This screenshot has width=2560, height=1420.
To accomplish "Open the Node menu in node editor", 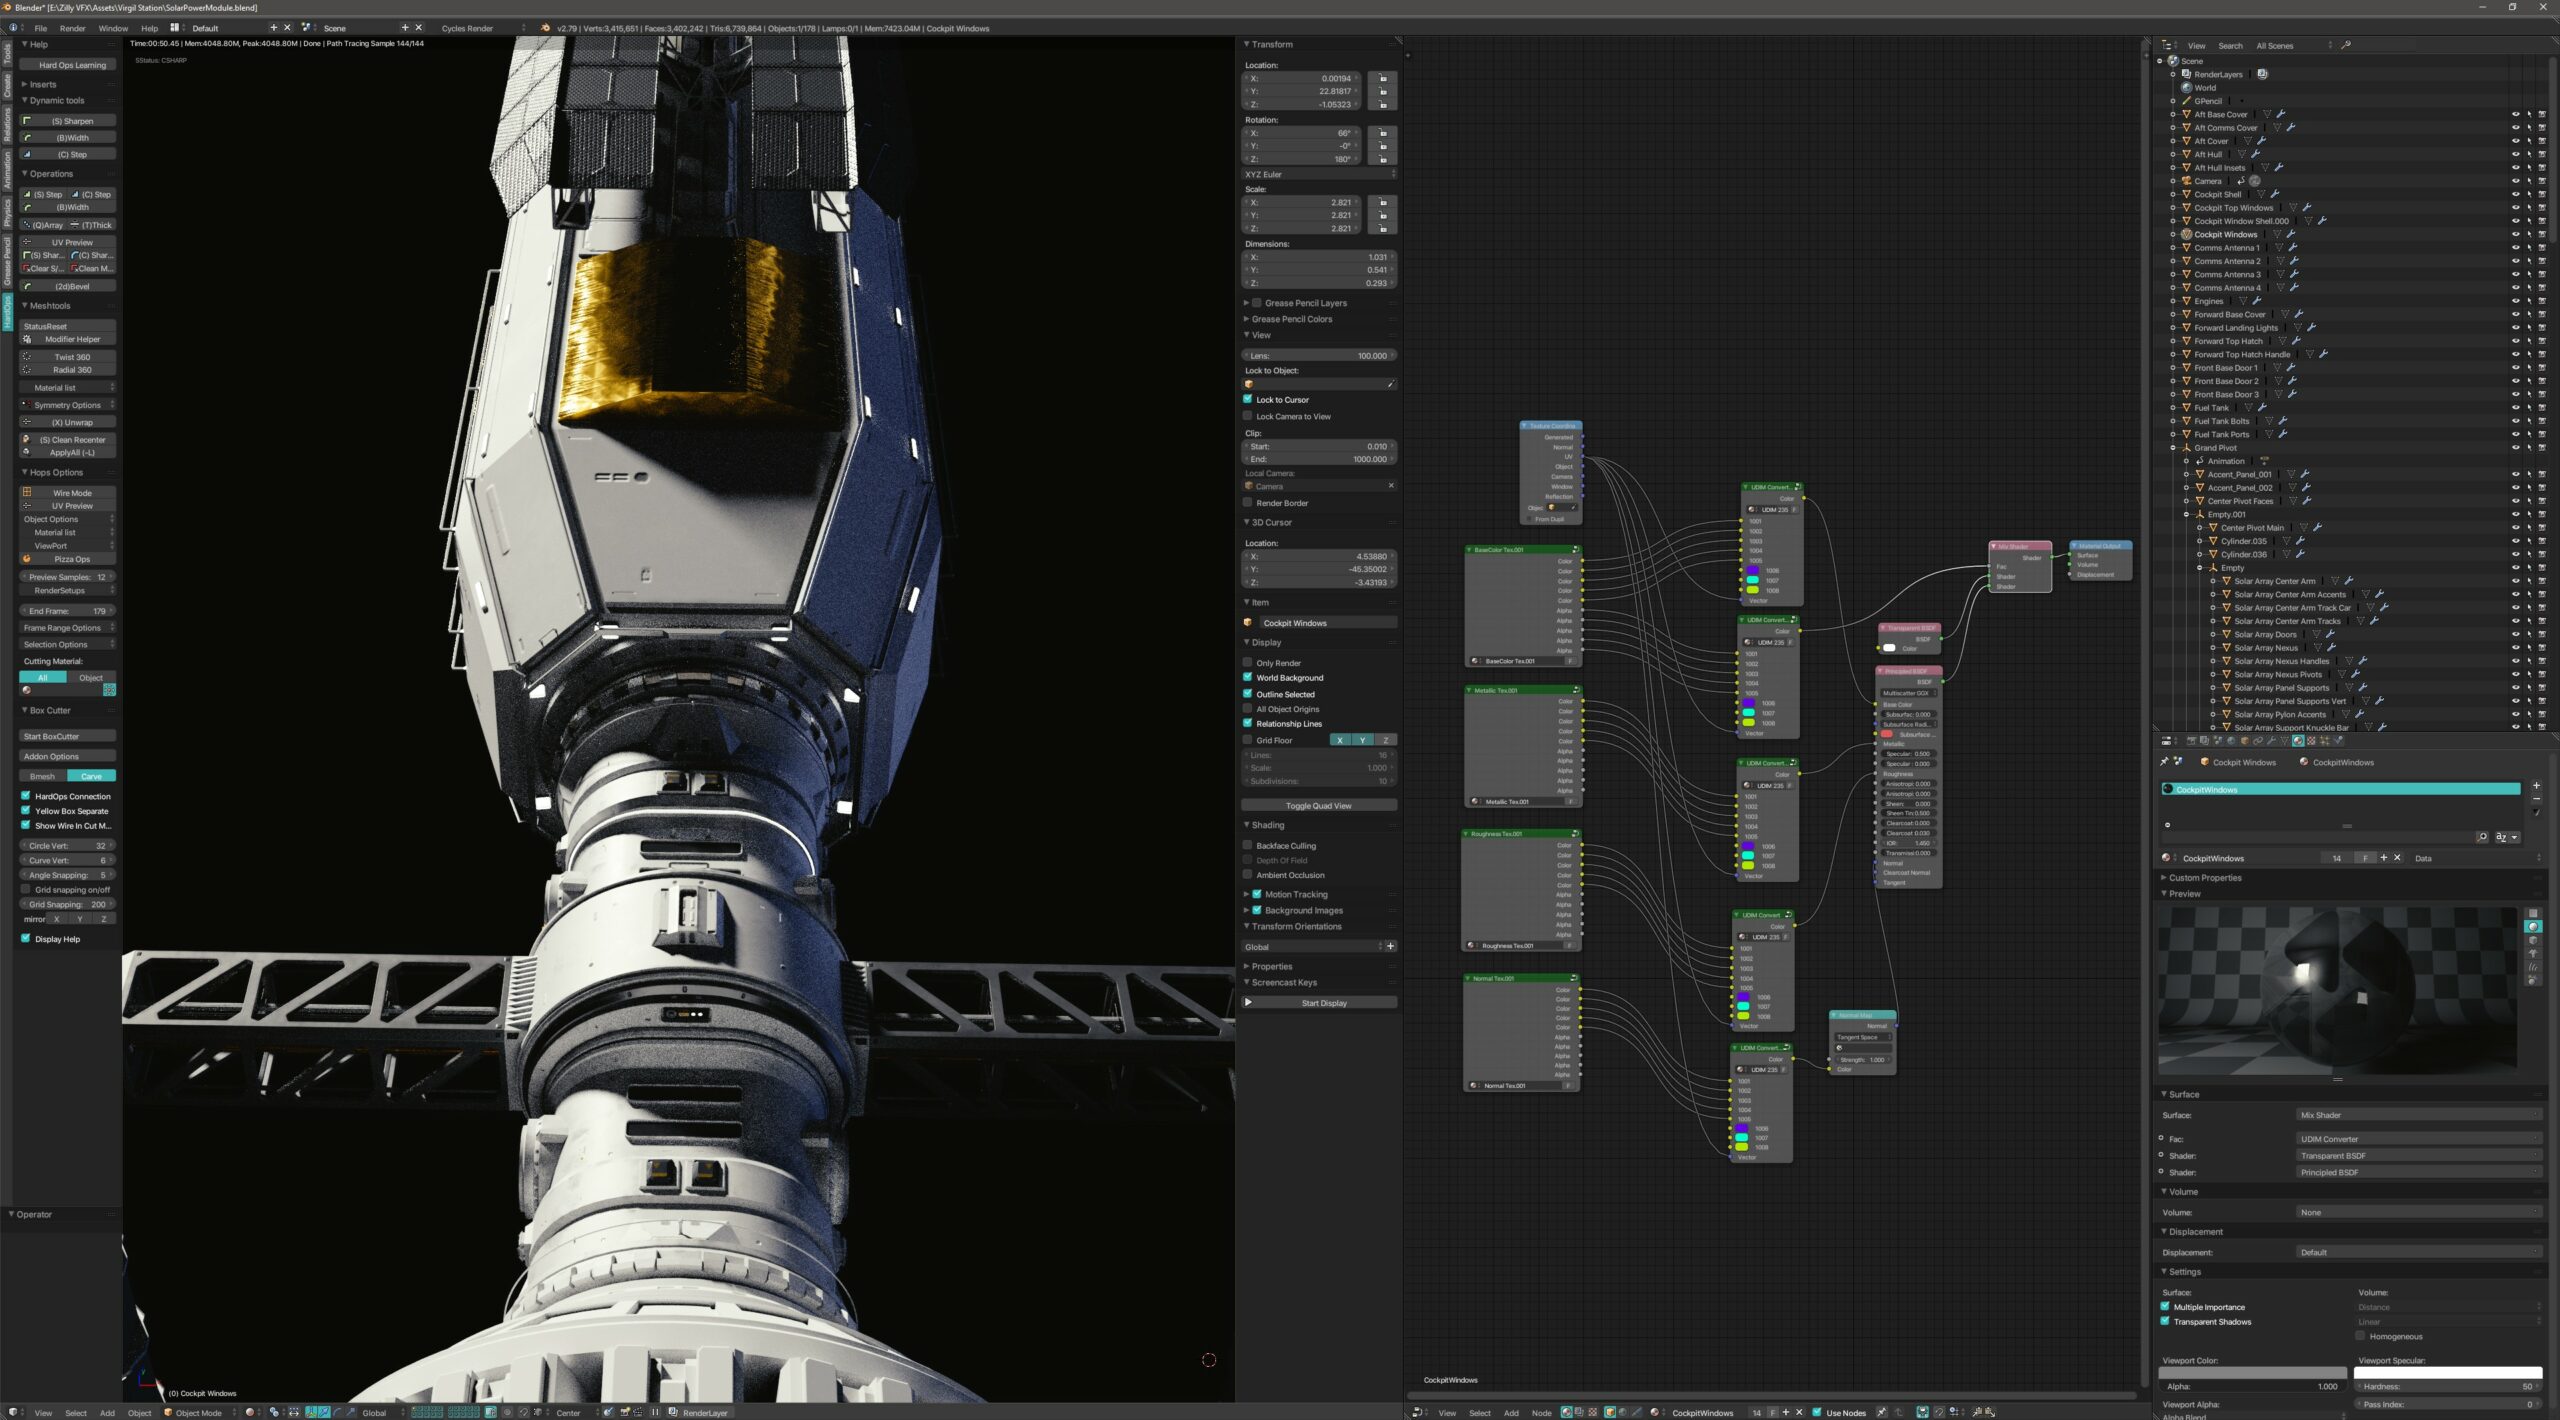I will (1542, 1413).
